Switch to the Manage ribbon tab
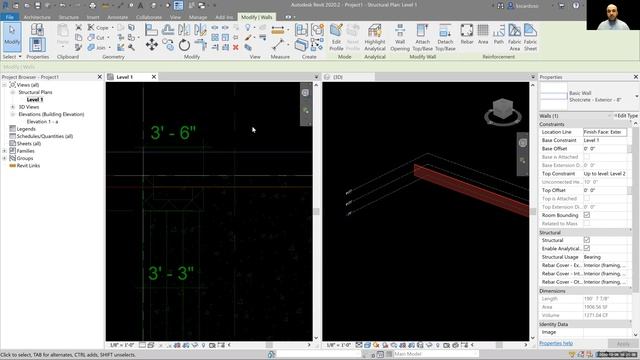This screenshot has width=640, height=360. (x=198, y=17)
